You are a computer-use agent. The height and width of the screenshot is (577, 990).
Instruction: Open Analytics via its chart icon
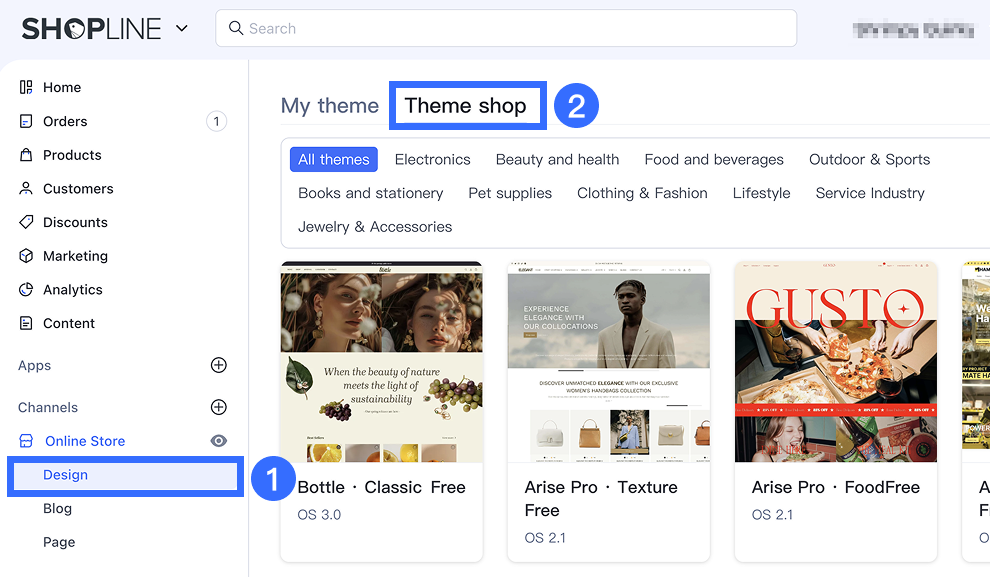coord(26,290)
